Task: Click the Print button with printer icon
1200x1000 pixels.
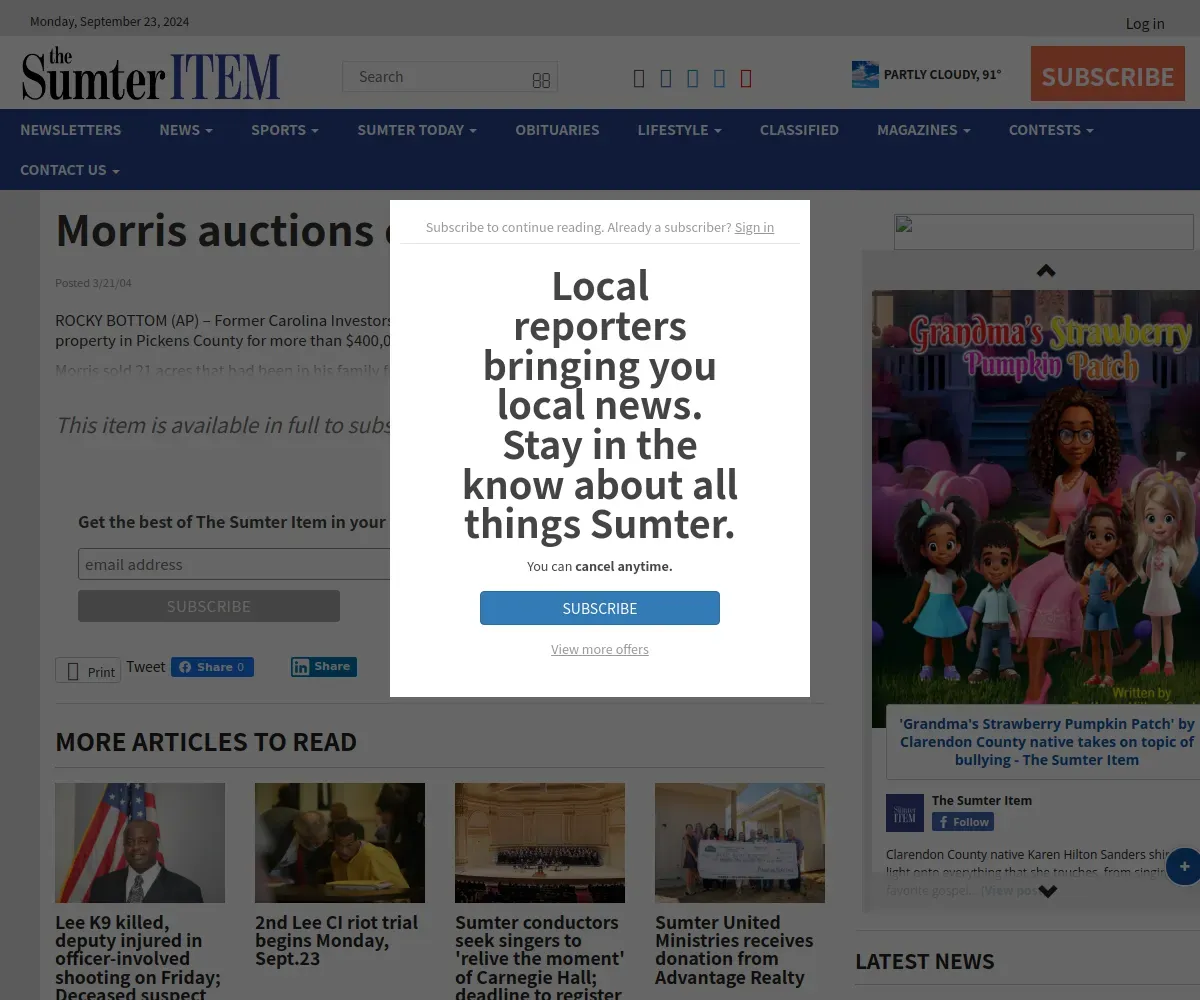Action: click(x=88, y=671)
